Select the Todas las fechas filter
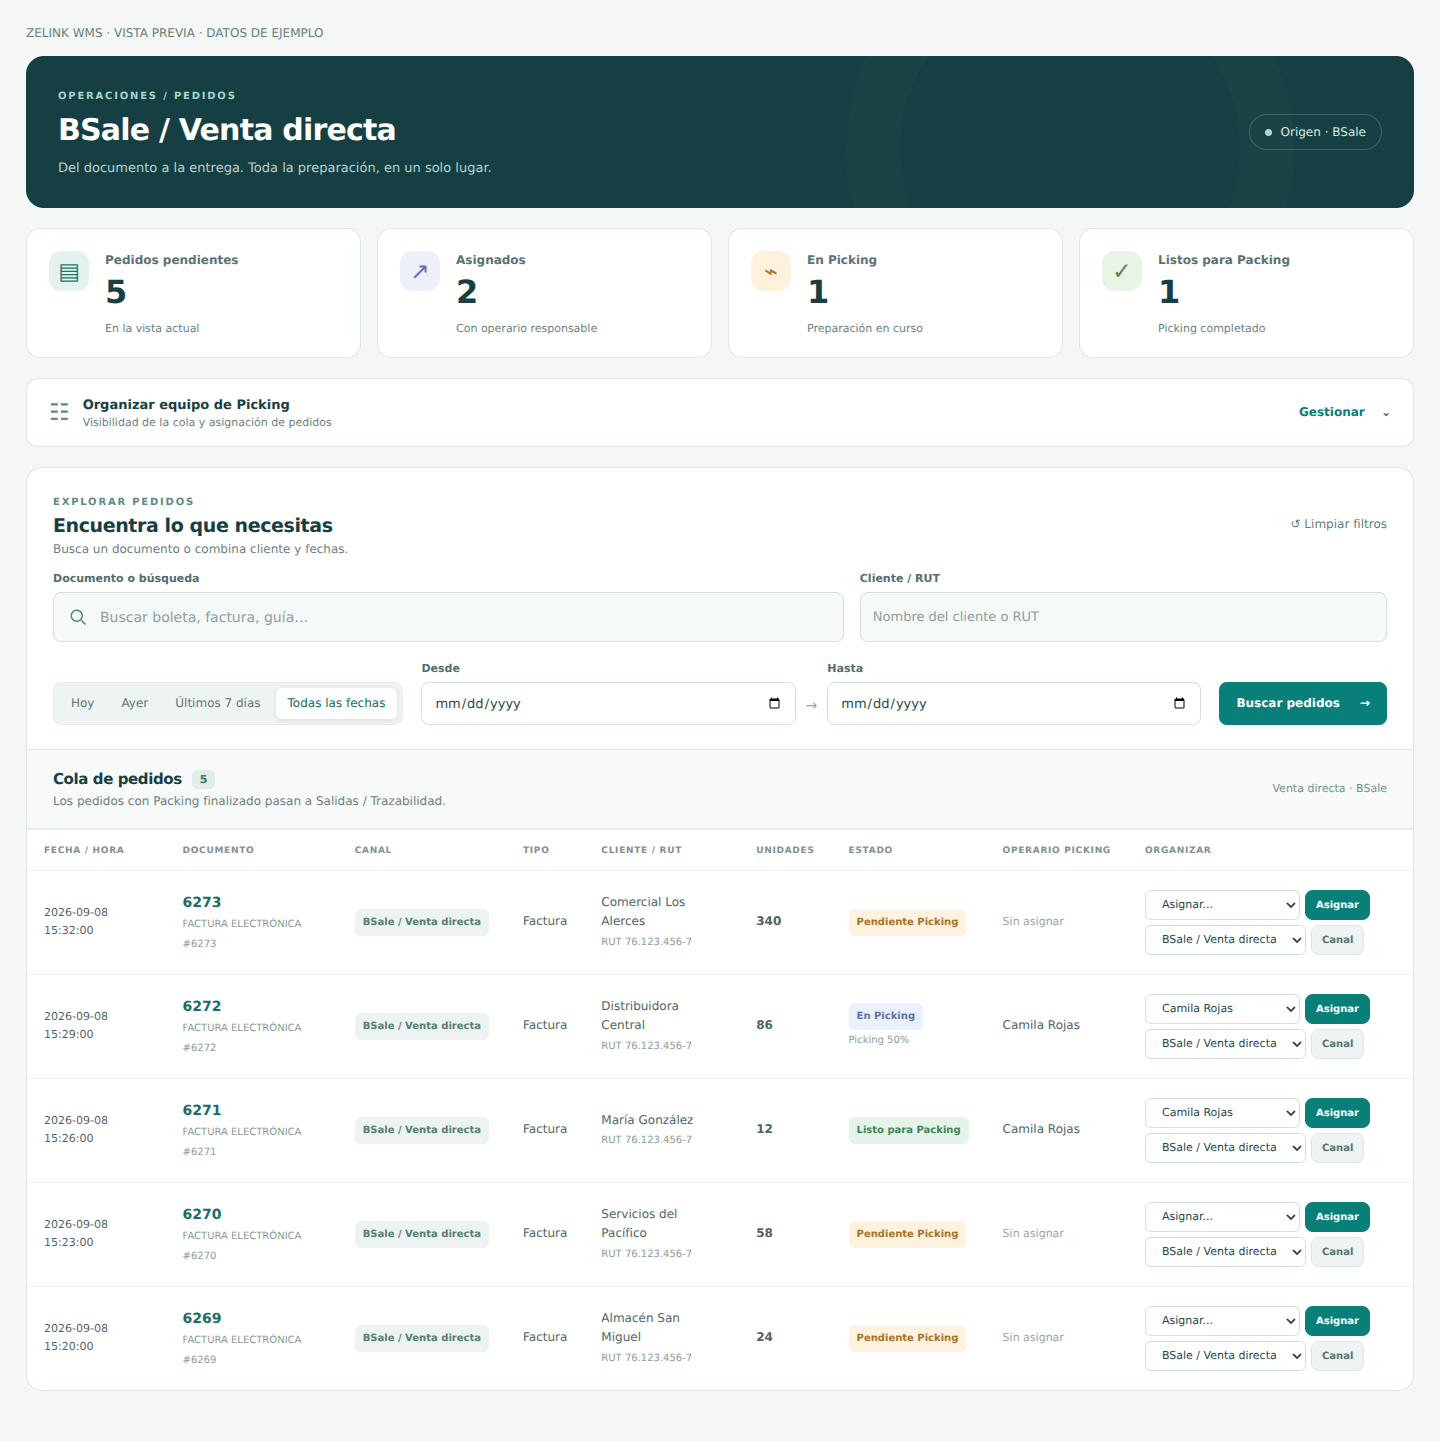The height and width of the screenshot is (1441, 1440). tap(336, 703)
